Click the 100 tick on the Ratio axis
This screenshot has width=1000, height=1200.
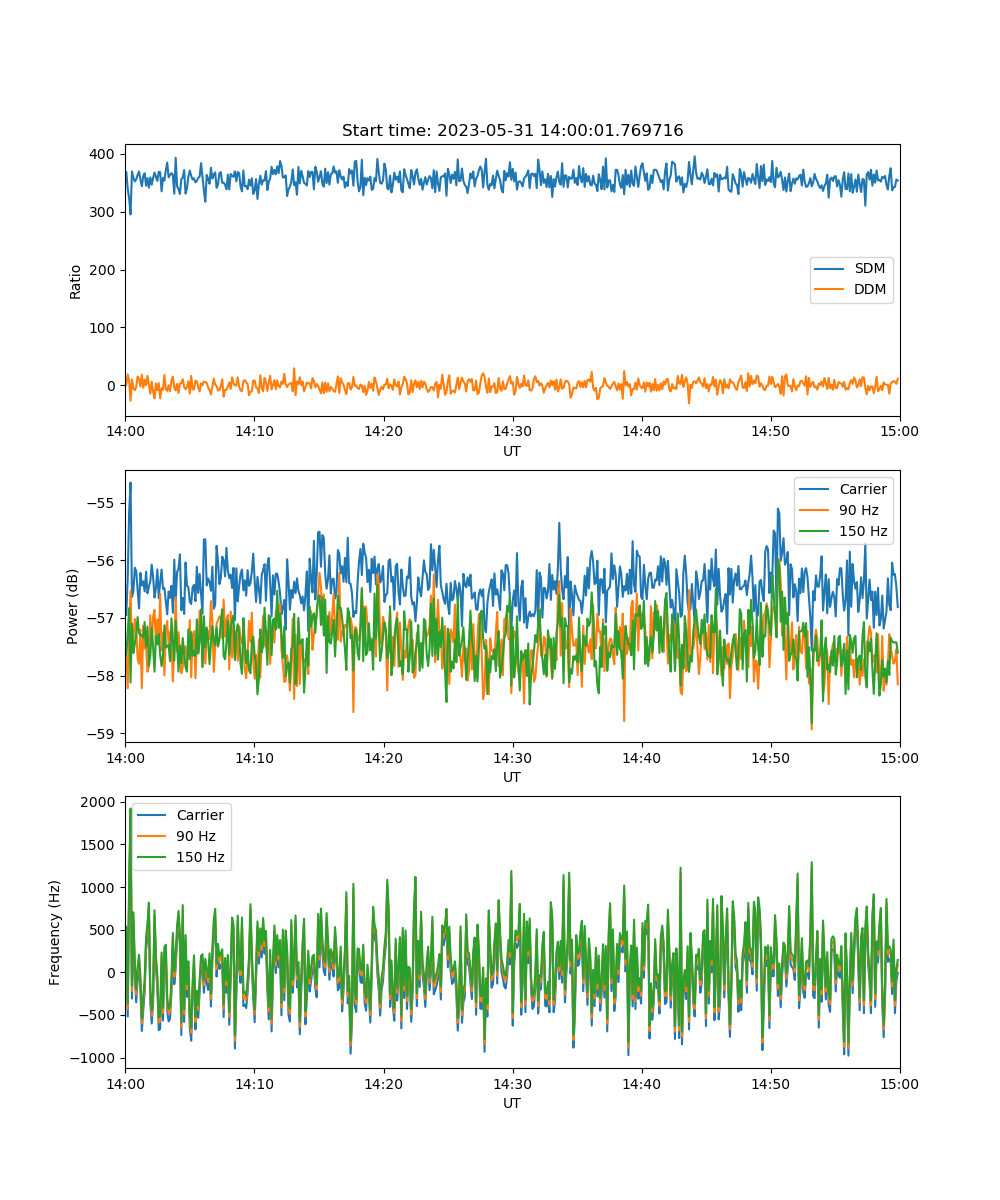105,328
